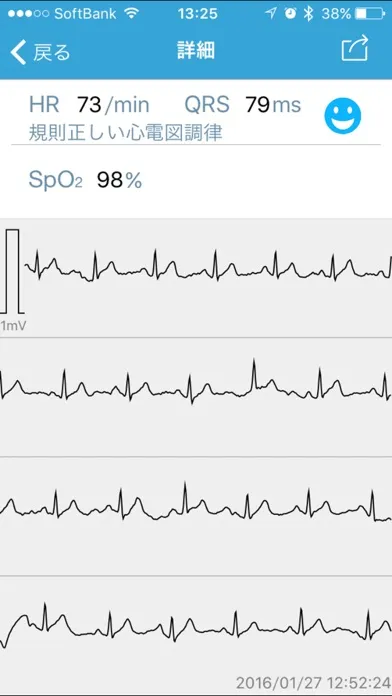Tap the back chevron arrow
392x696 pixels.
tap(18, 51)
